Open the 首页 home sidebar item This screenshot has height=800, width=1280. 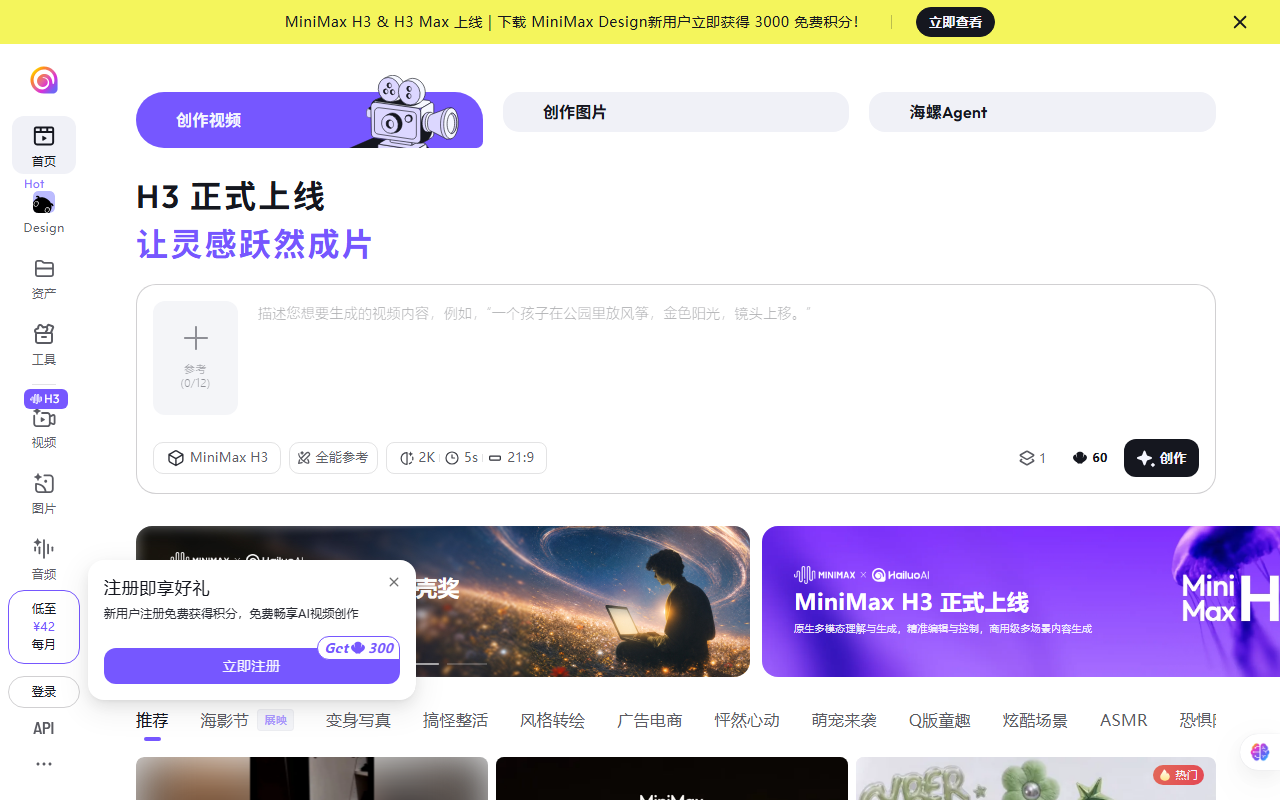pos(44,145)
